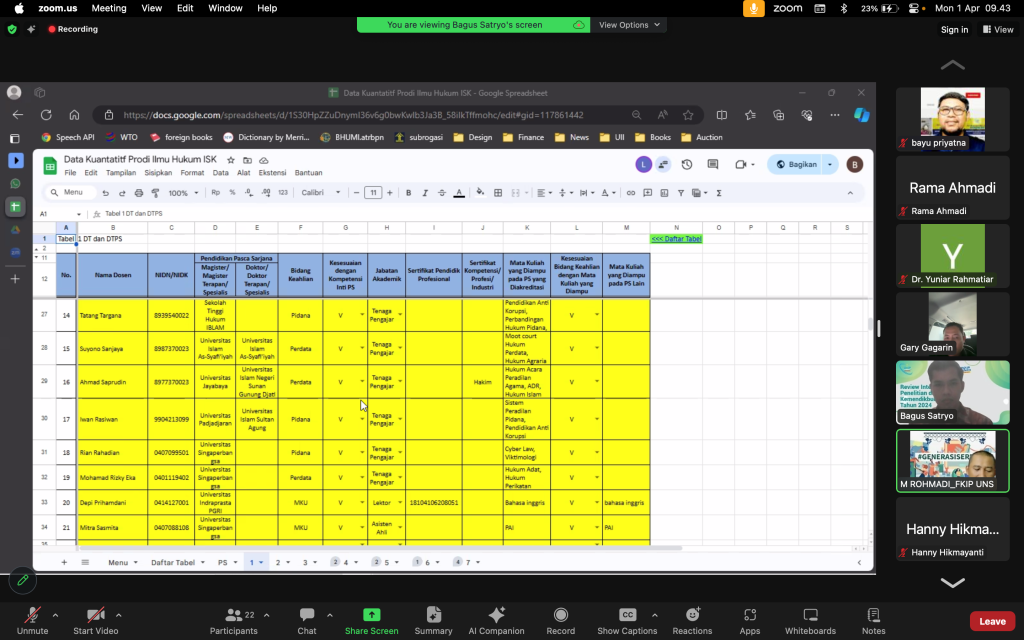Click the add sheet plus button
This screenshot has height=640, width=1024.
tap(64, 562)
